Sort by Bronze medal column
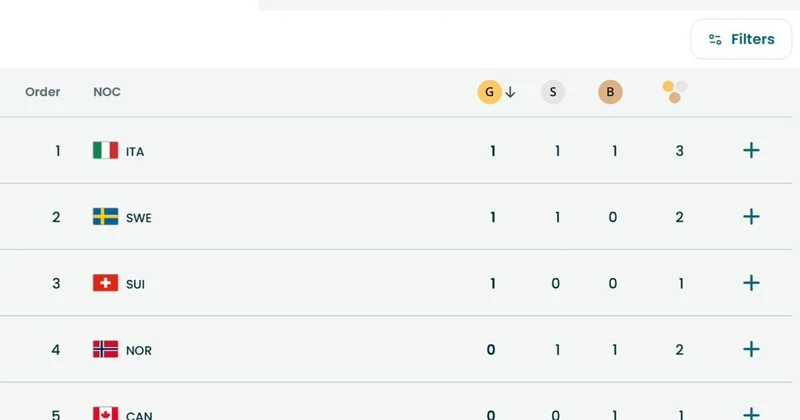Image resolution: width=800 pixels, height=420 pixels. pyautogui.click(x=610, y=92)
